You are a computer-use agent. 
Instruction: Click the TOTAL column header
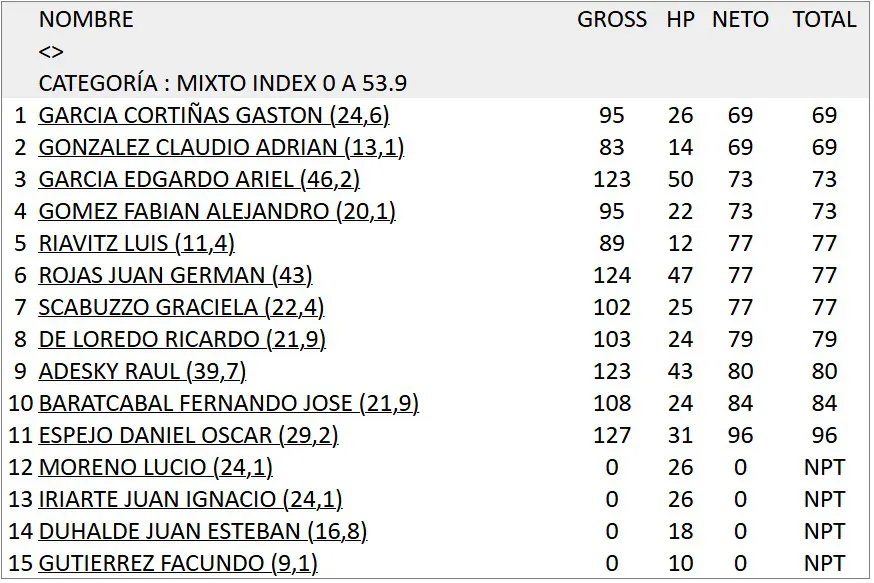[824, 20]
